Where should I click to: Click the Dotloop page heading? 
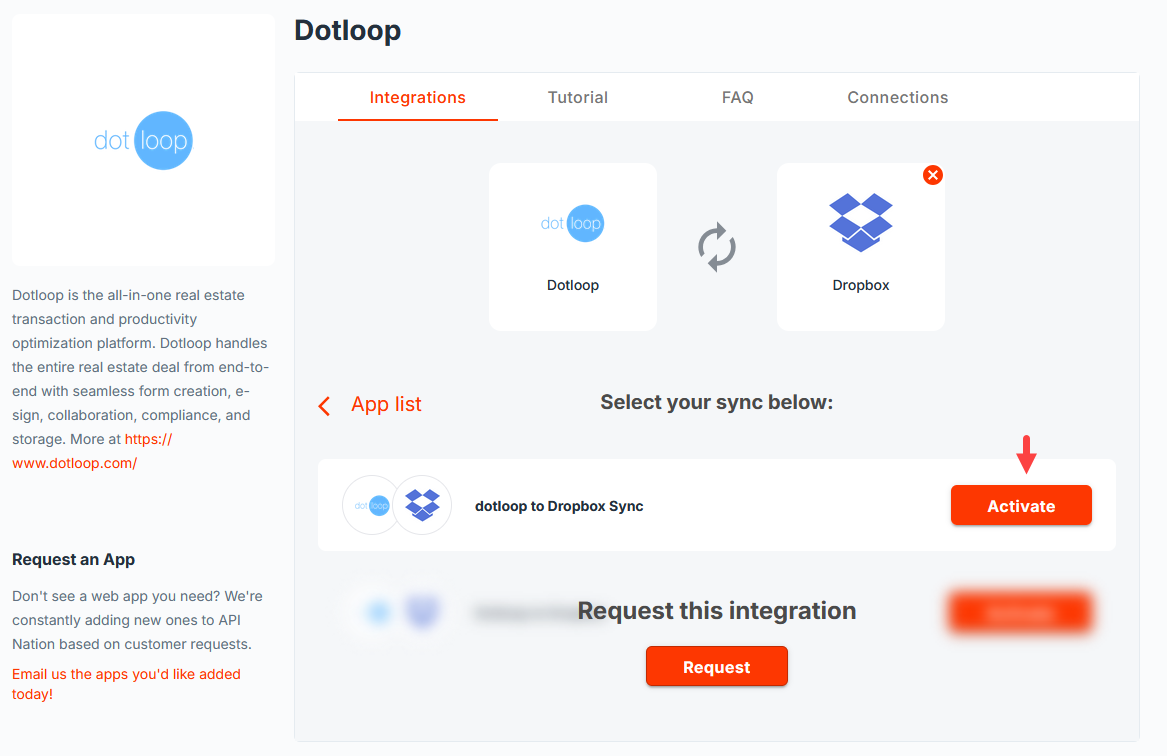coord(348,31)
